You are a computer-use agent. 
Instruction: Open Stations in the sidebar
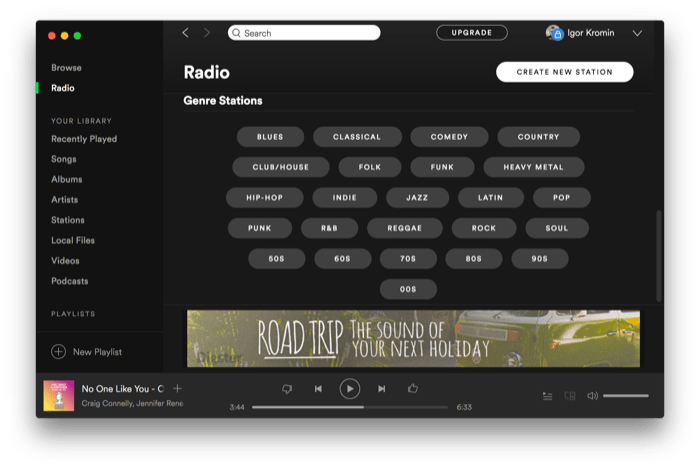tap(67, 220)
